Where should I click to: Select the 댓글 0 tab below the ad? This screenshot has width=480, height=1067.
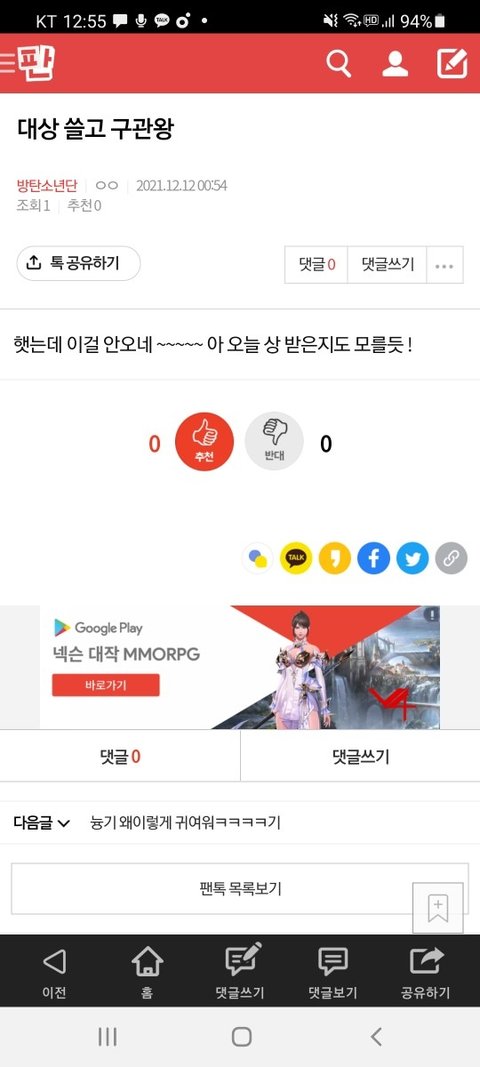[x=120, y=756]
